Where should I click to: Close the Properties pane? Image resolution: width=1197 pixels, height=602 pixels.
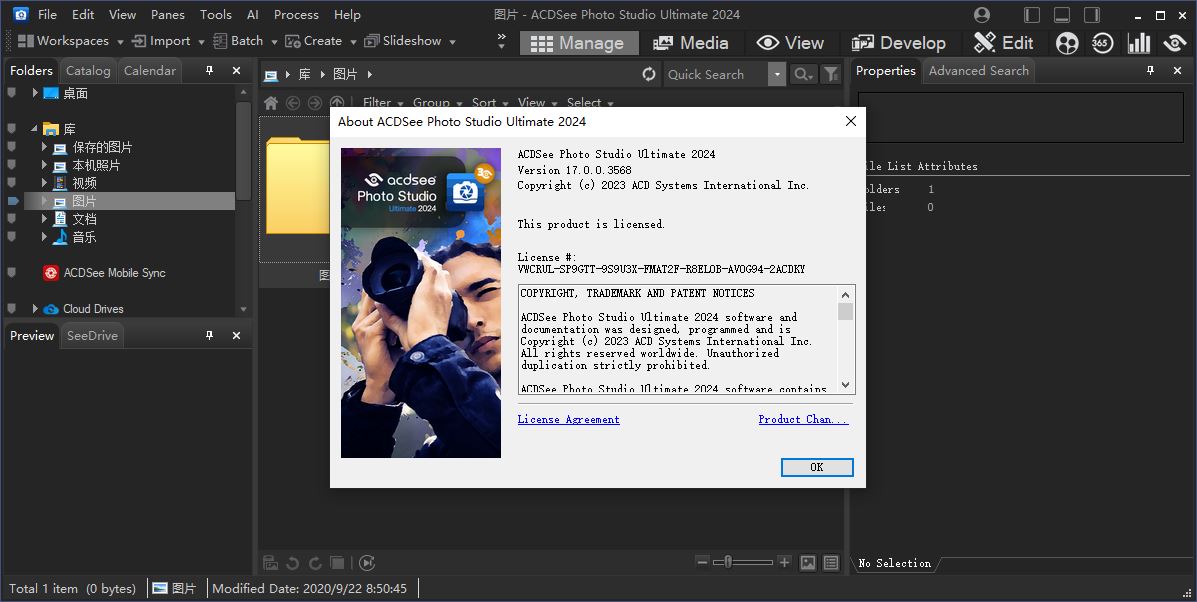click(1177, 70)
